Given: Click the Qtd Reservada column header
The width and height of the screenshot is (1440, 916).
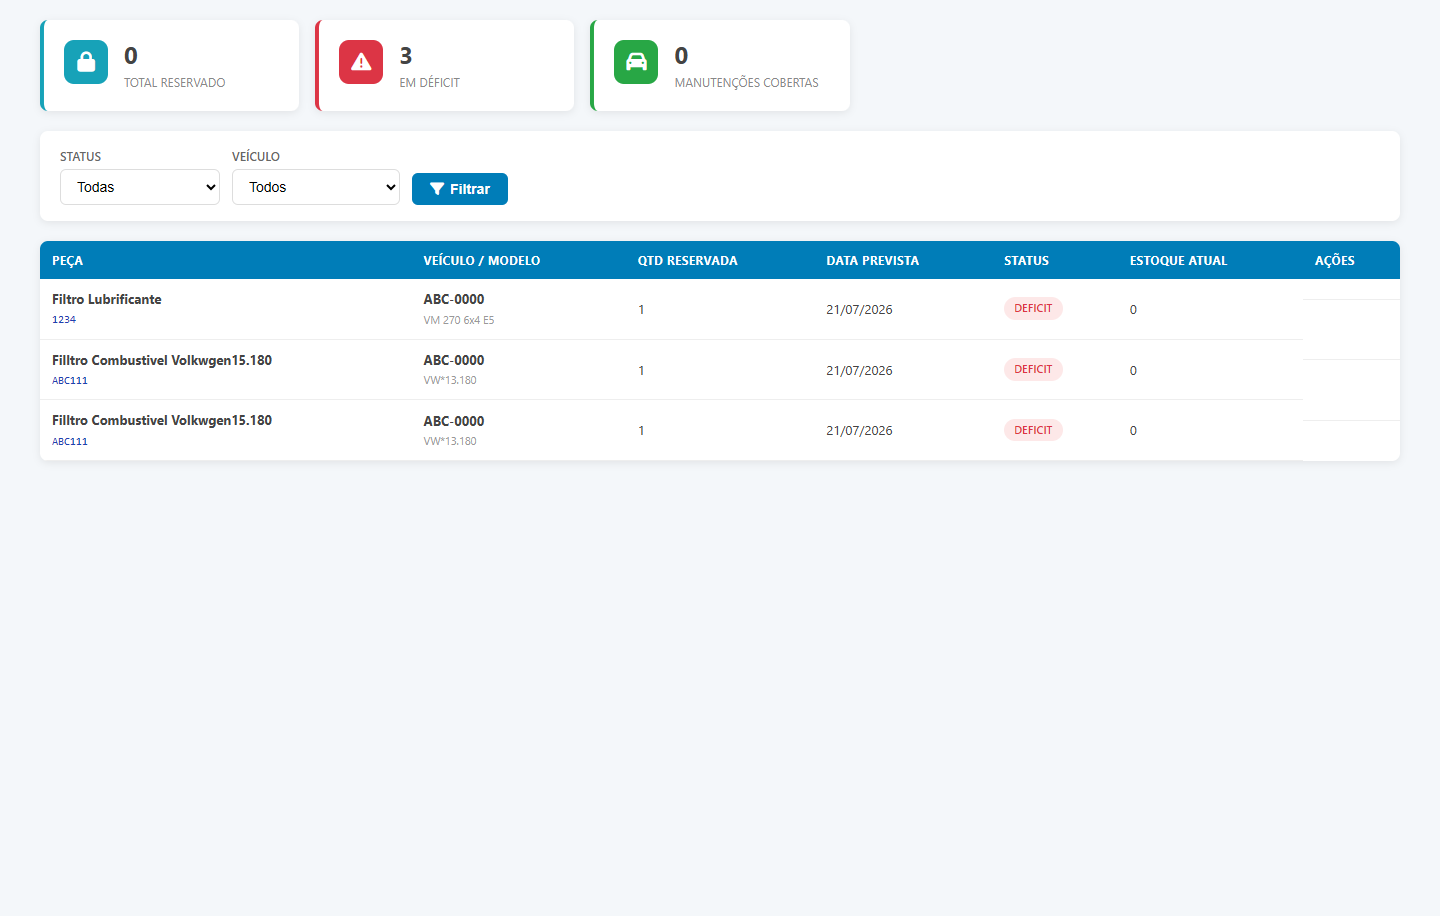Looking at the screenshot, I should (x=688, y=260).
